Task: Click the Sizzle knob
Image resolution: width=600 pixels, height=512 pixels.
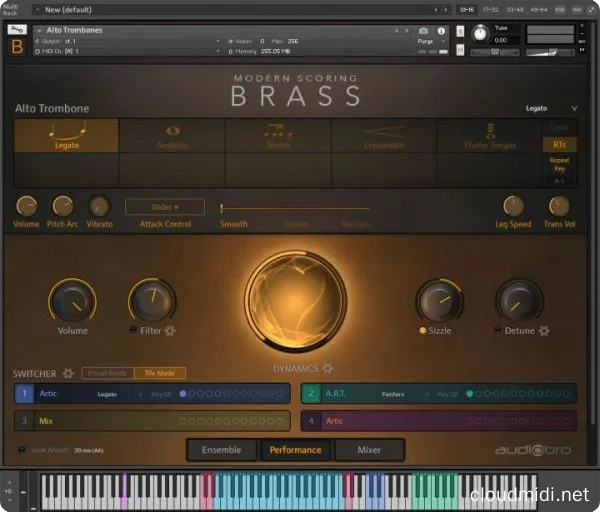Action: pos(439,302)
